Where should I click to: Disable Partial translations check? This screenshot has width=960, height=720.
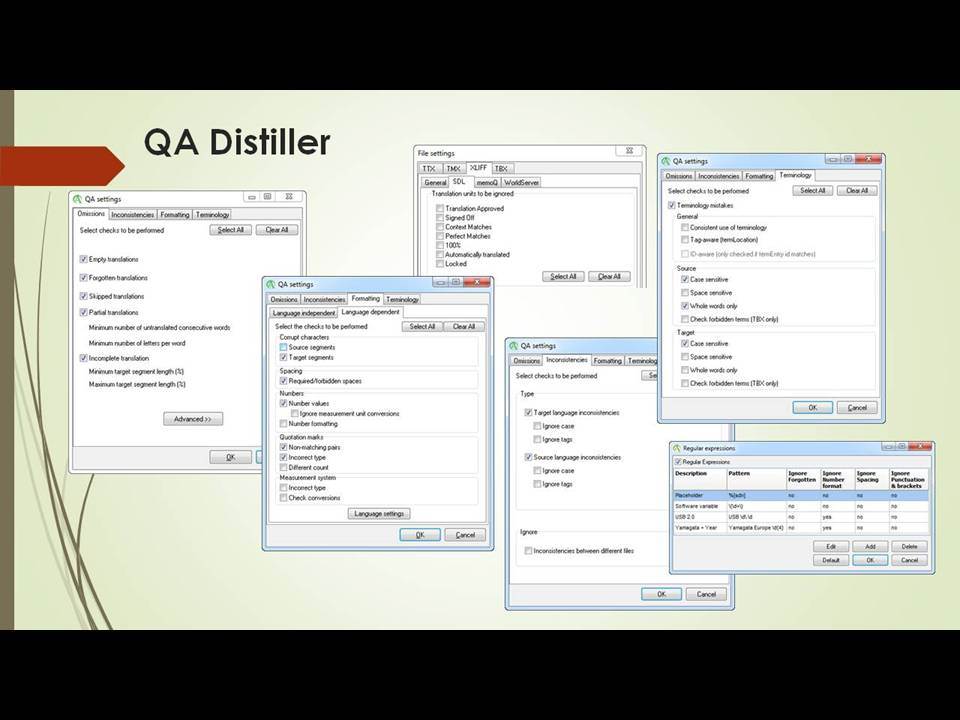tap(84, 312)
